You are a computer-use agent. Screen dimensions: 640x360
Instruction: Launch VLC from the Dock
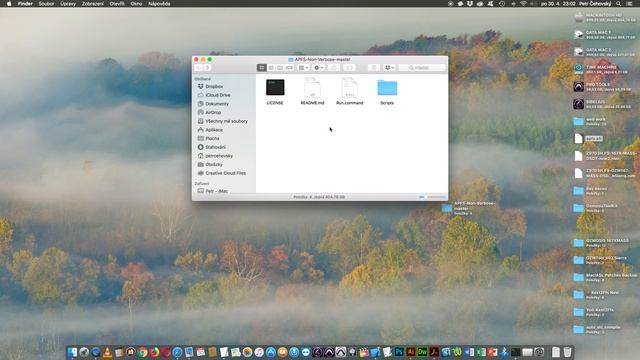(x=107, y=352)
